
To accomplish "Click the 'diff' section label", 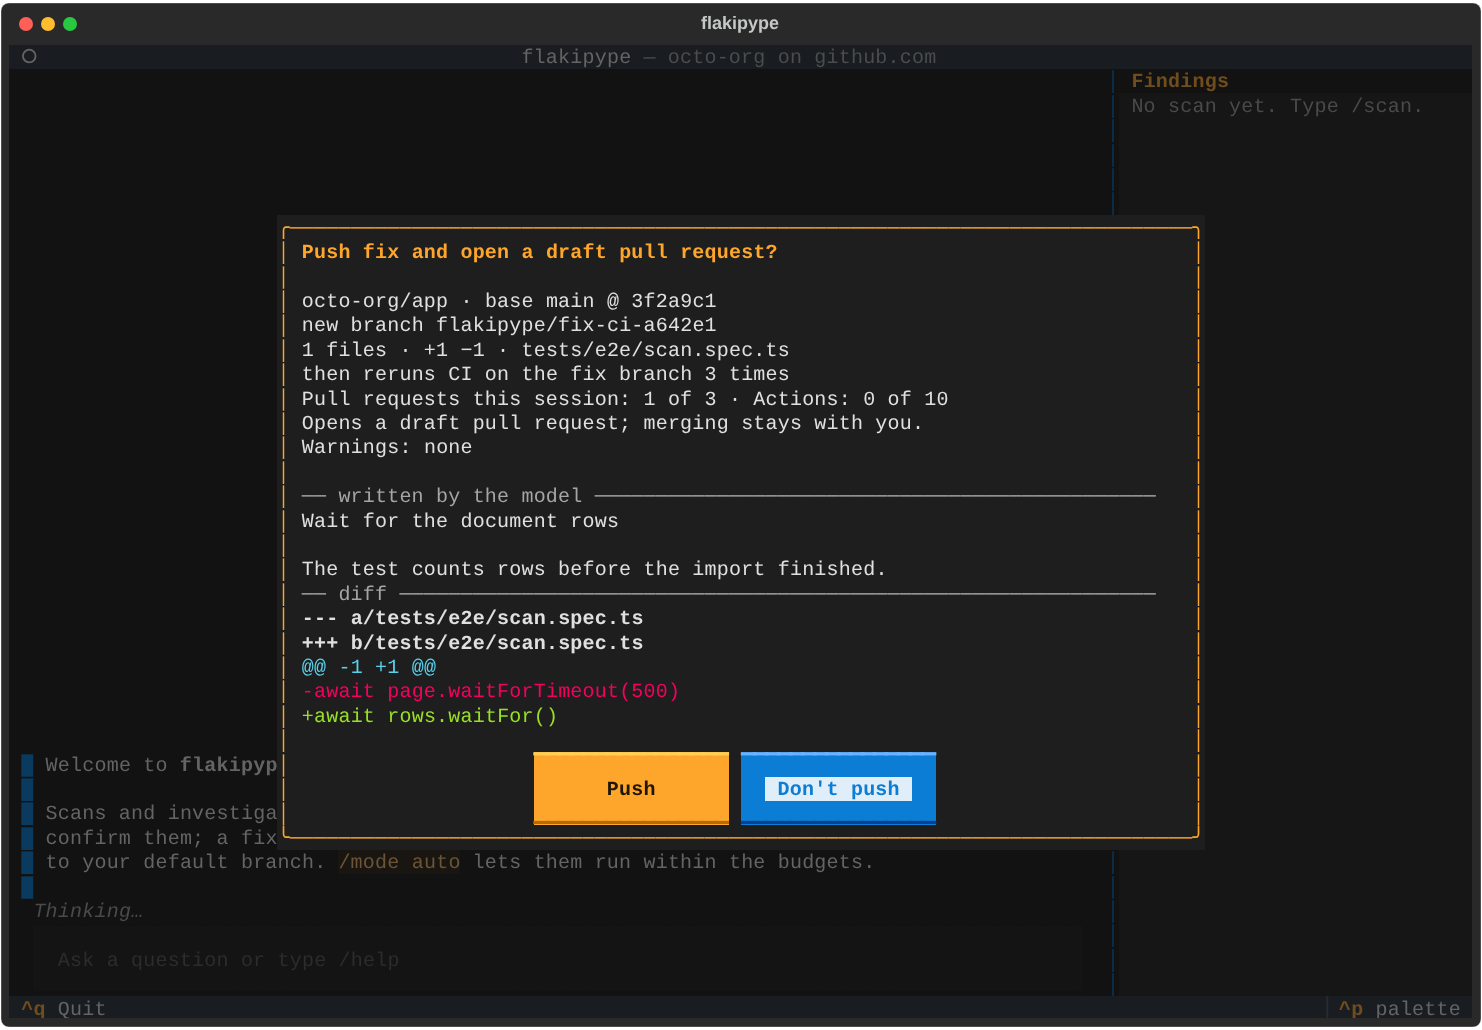I will pos(362,594).
